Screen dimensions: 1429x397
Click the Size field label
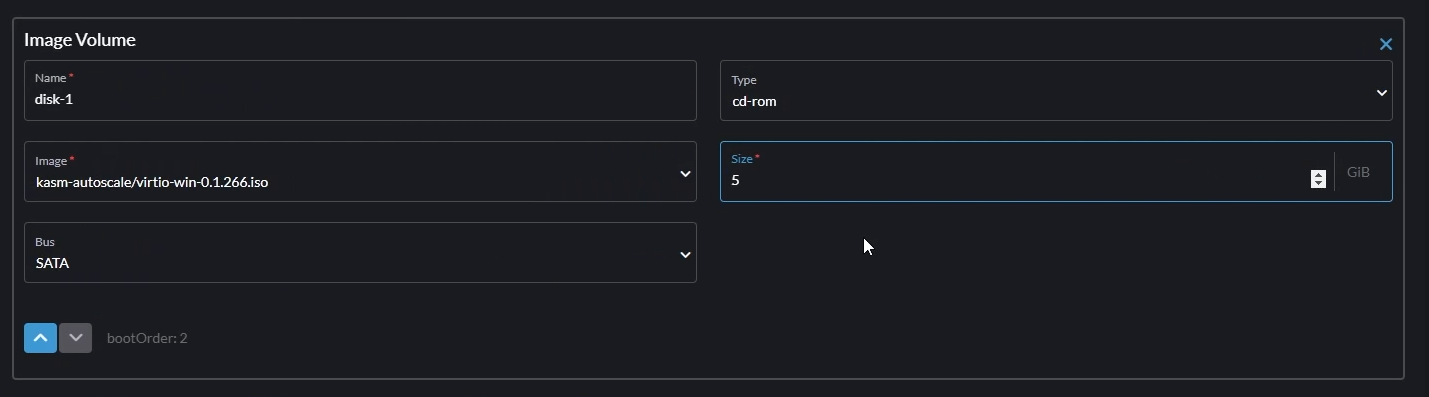(x=741, y=159)
